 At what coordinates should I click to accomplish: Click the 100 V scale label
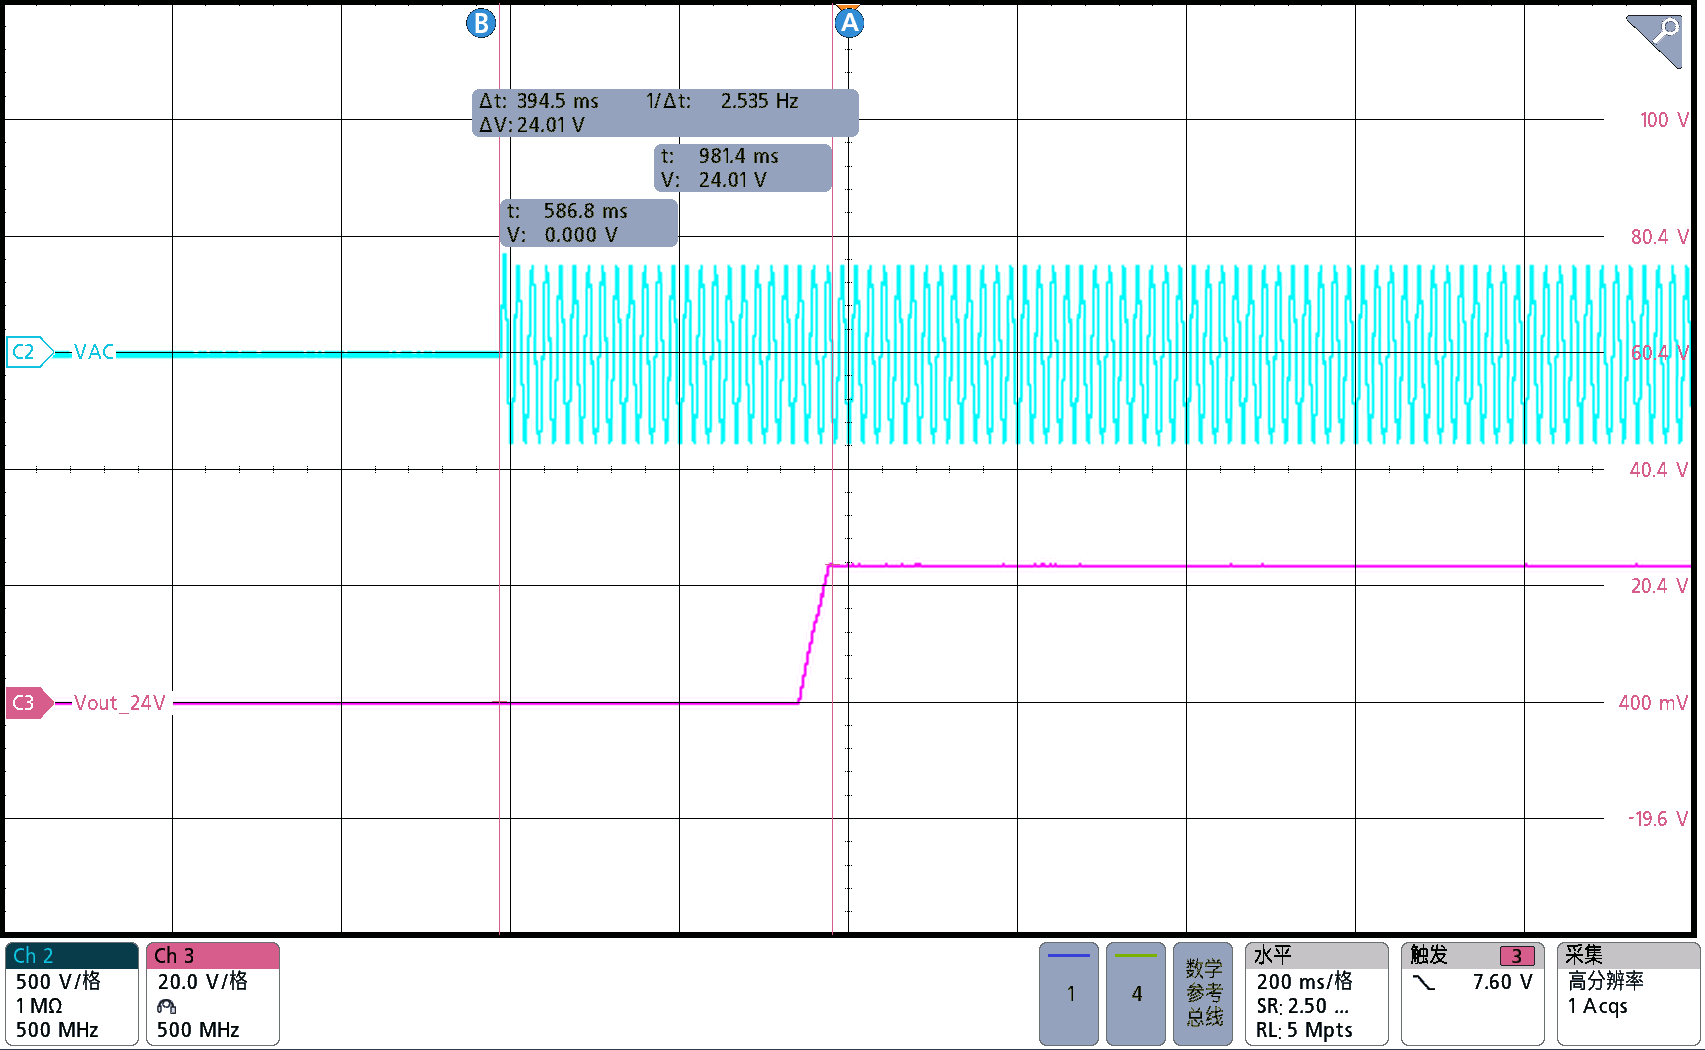[1664, 120]
